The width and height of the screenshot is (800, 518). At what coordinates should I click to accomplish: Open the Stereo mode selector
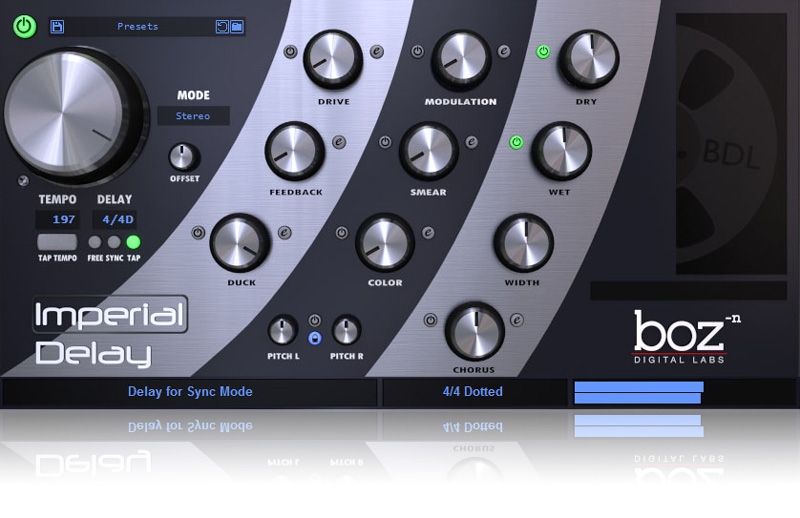tap(193, 116)
